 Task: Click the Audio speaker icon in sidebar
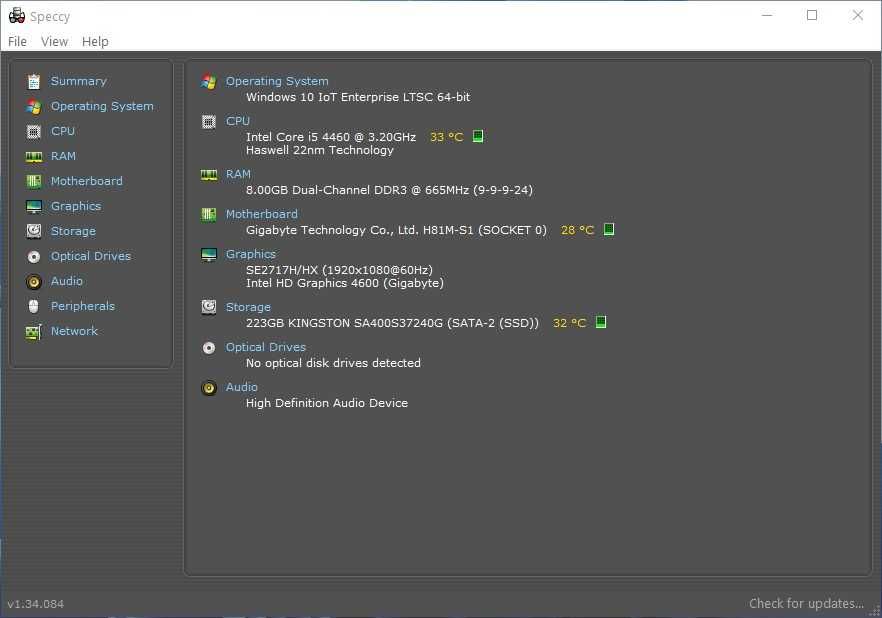[x=34, y=281]
